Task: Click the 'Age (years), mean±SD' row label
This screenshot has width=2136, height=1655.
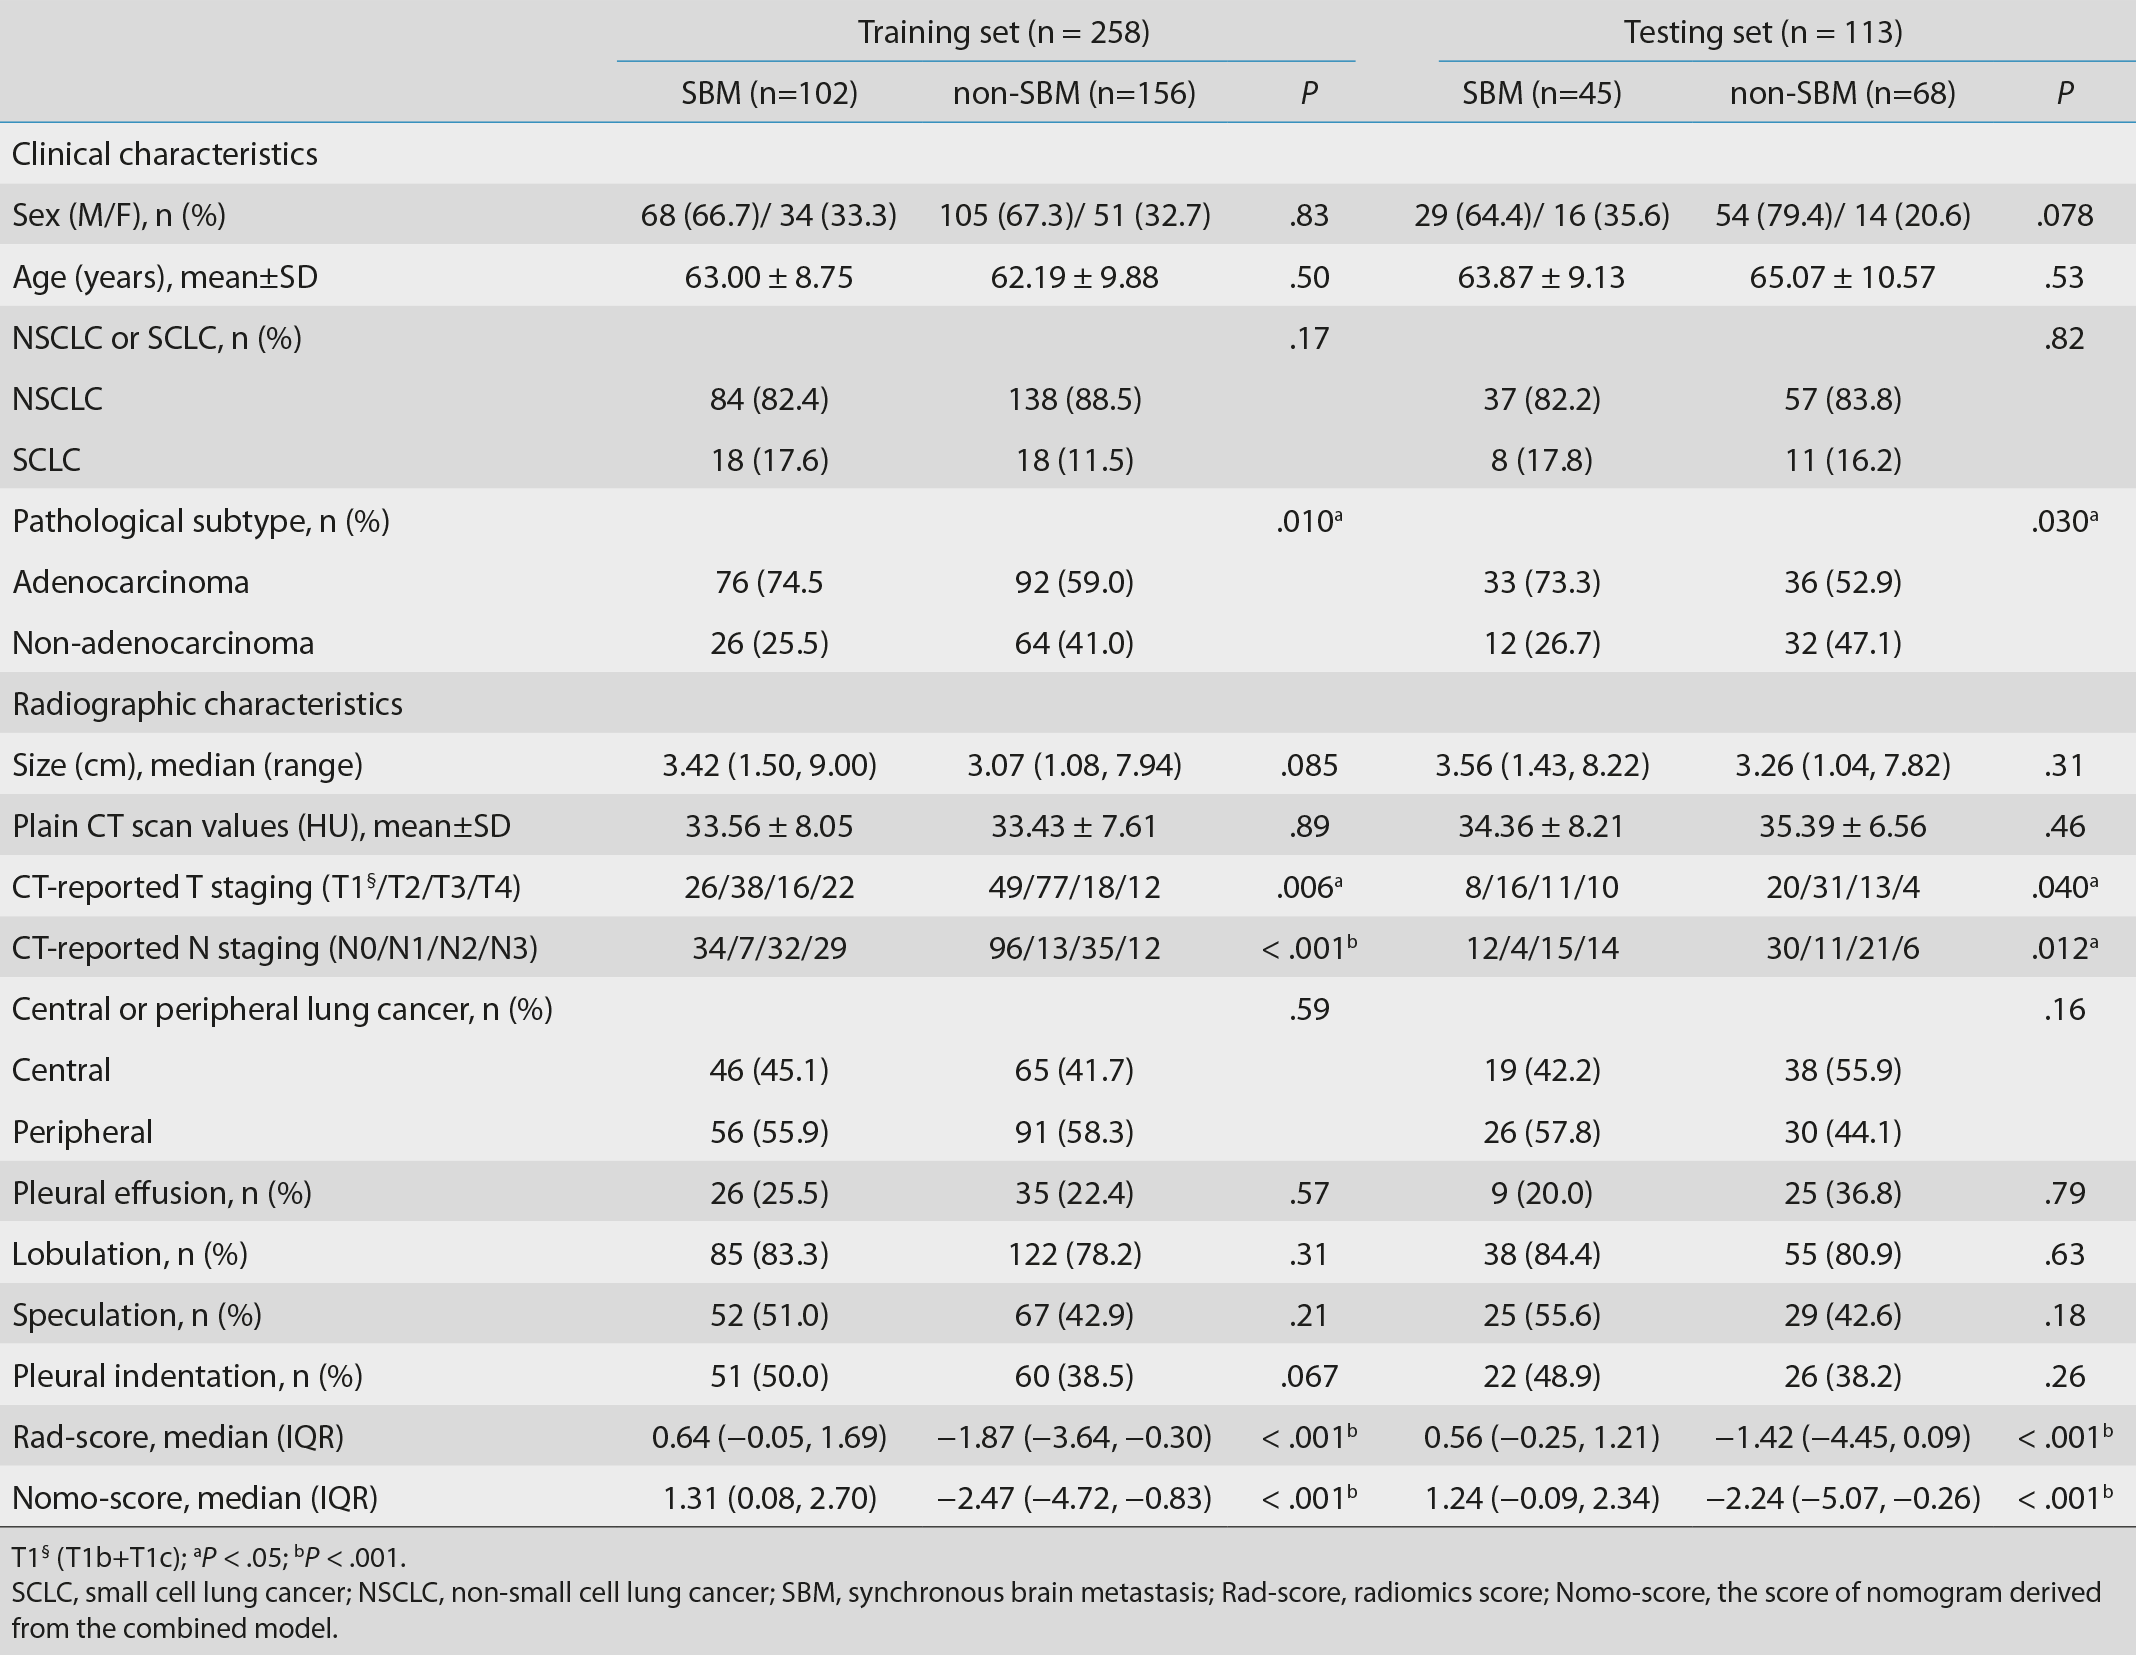Action: [165, 277]
